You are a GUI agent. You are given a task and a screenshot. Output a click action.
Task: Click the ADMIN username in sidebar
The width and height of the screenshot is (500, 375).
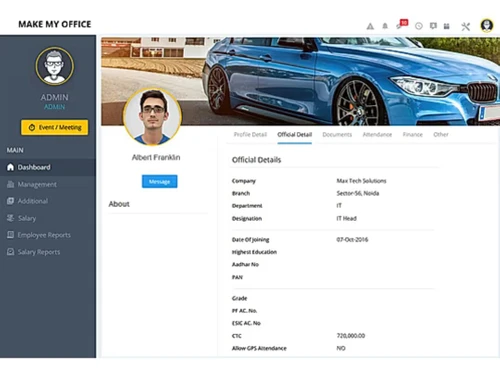54,97
